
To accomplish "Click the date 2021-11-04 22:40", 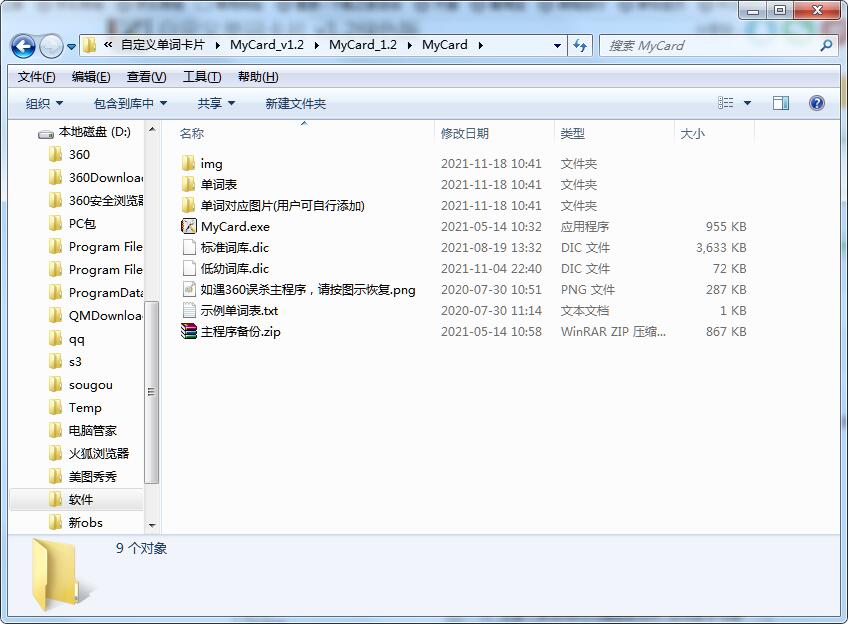I will pos(491,269).
